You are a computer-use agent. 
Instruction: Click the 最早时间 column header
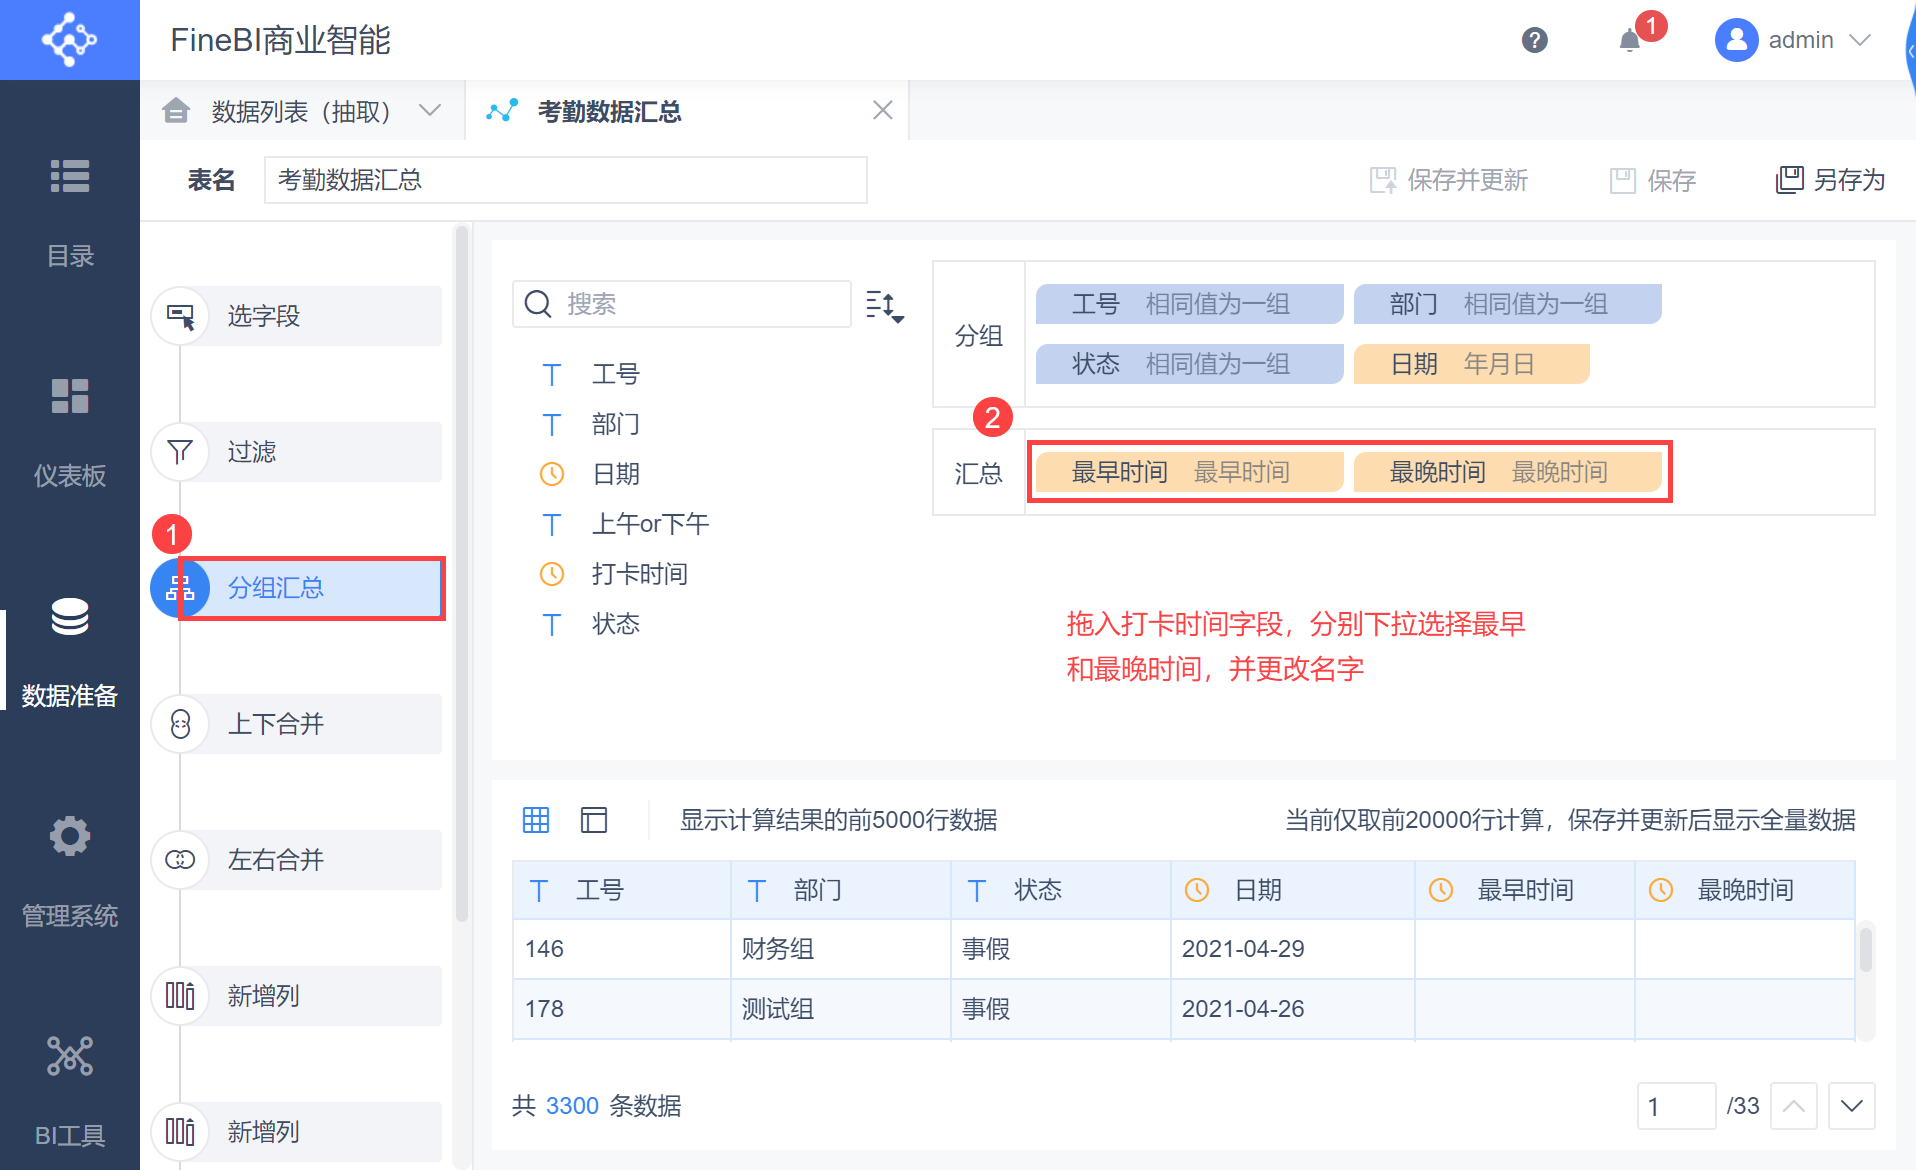point(1525,890)
